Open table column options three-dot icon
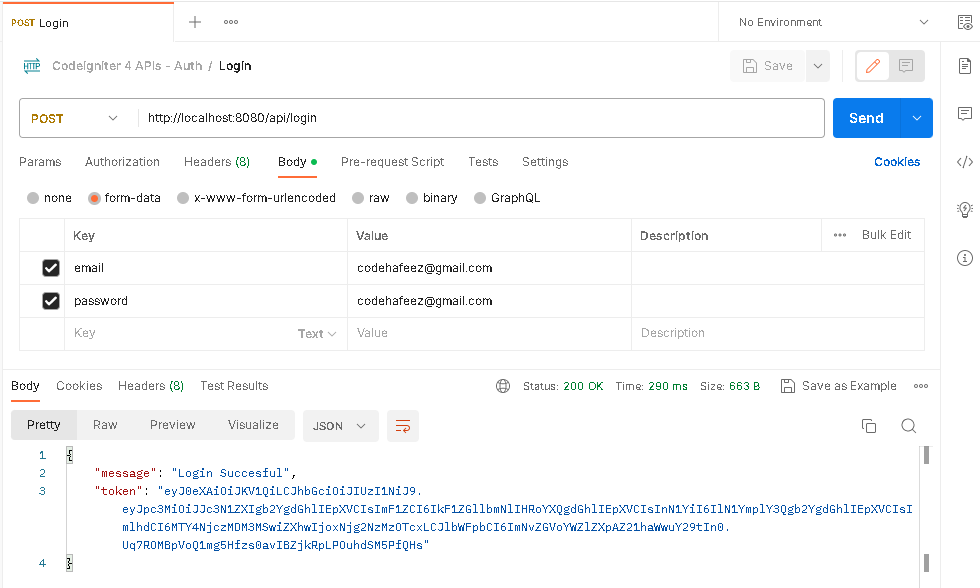The width and height of the screenshot is (980, 588). (x=840, y=236)
